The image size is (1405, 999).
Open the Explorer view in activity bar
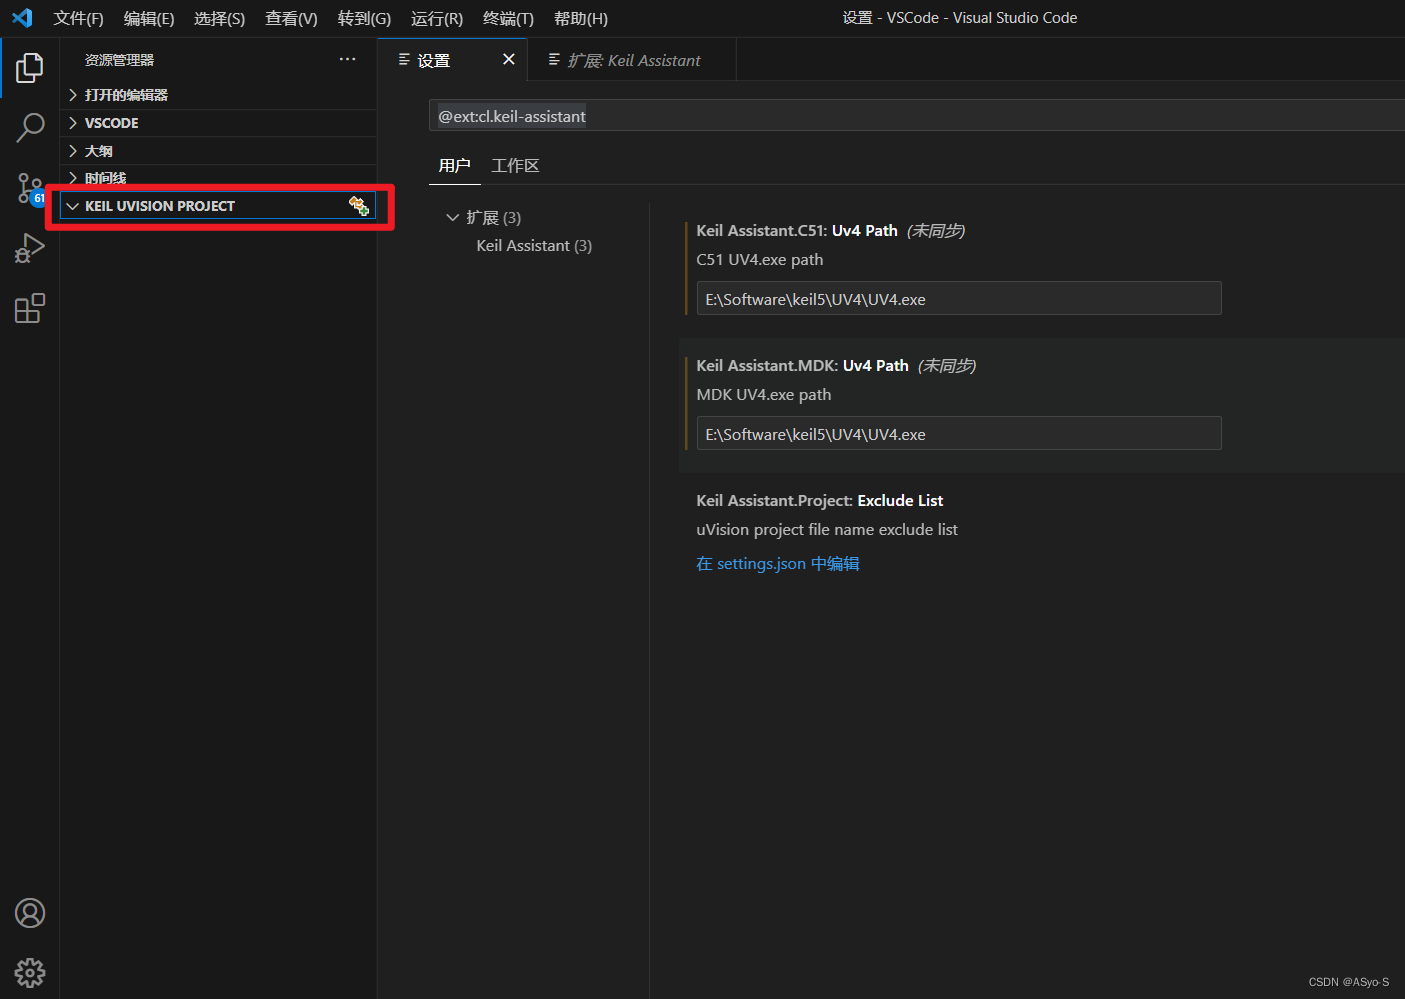coord(30,68)
